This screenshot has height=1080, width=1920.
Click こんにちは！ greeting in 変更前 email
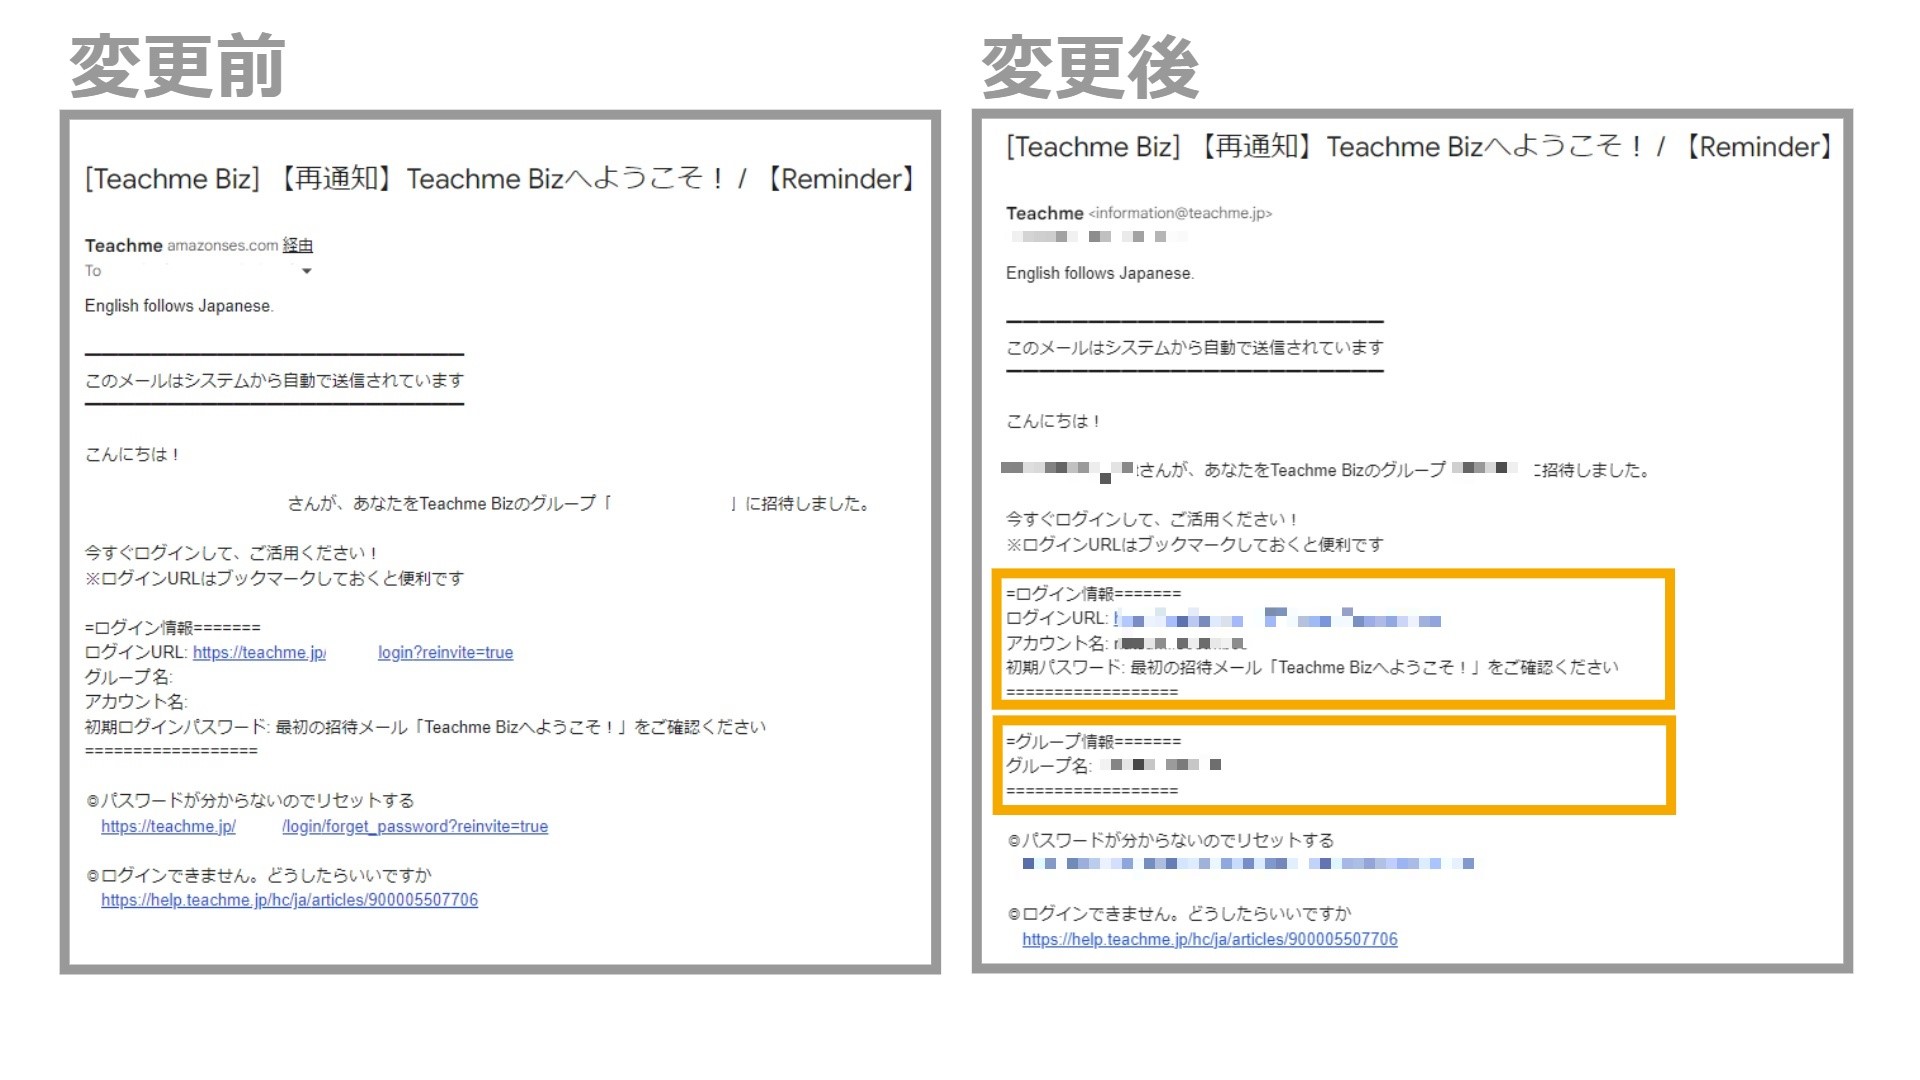(132, 454)
